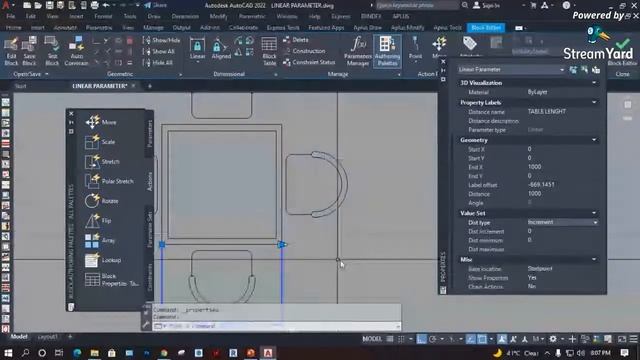Screen dimensions: 640x360
Task: Click the Distance name TABLE LENGHT field
Action: point(562,111)
